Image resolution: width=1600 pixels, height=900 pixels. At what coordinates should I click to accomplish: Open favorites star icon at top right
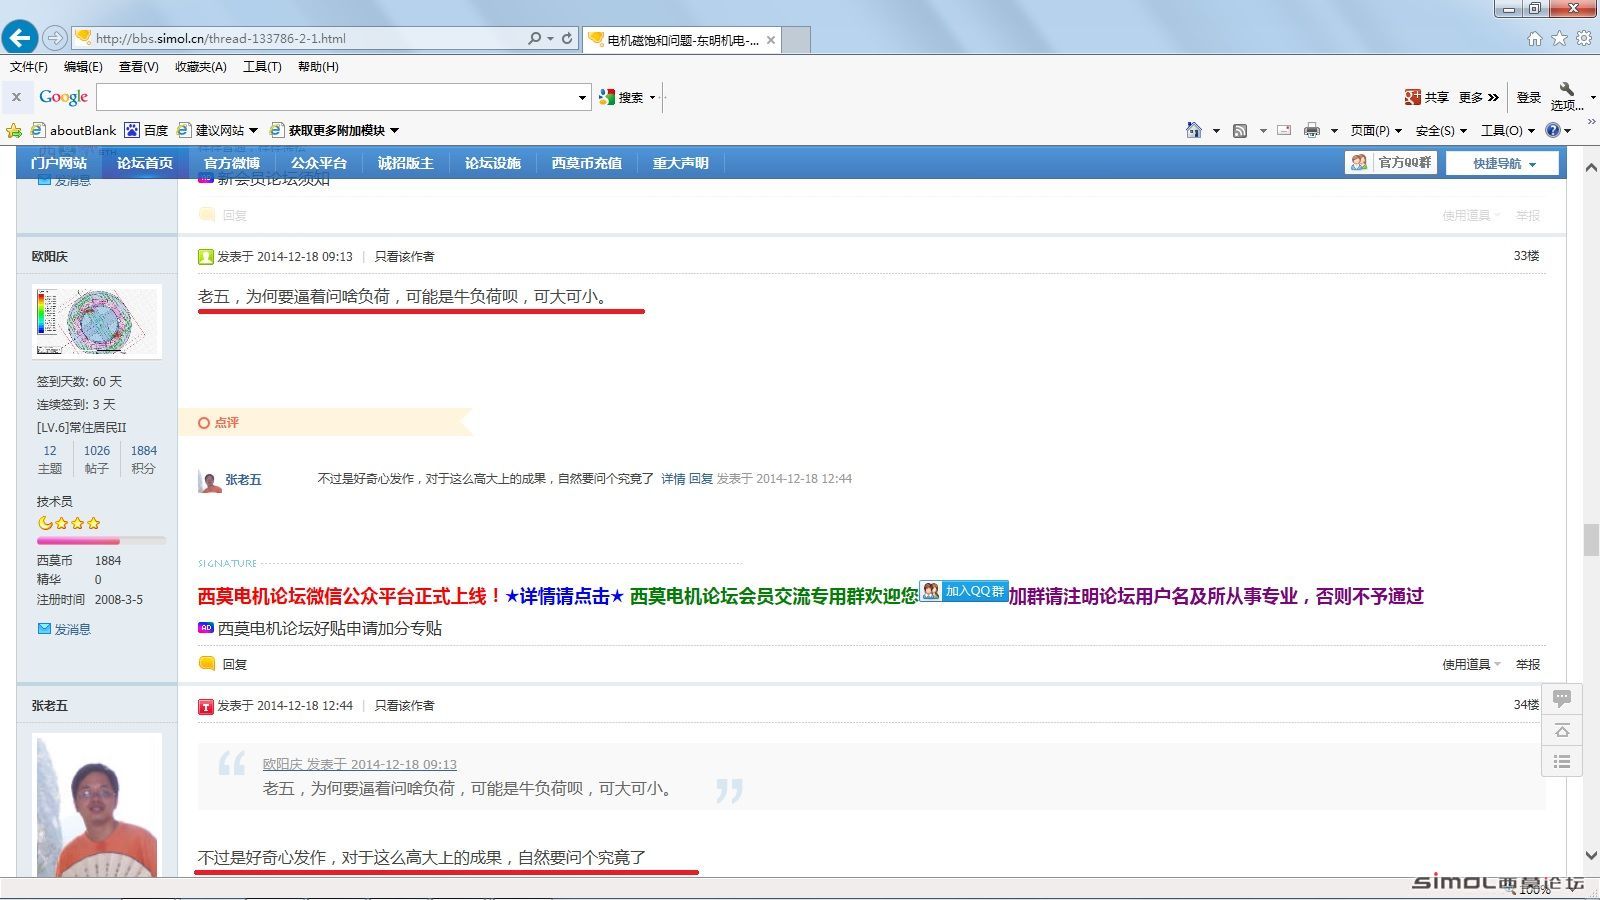pos(1559,38)
